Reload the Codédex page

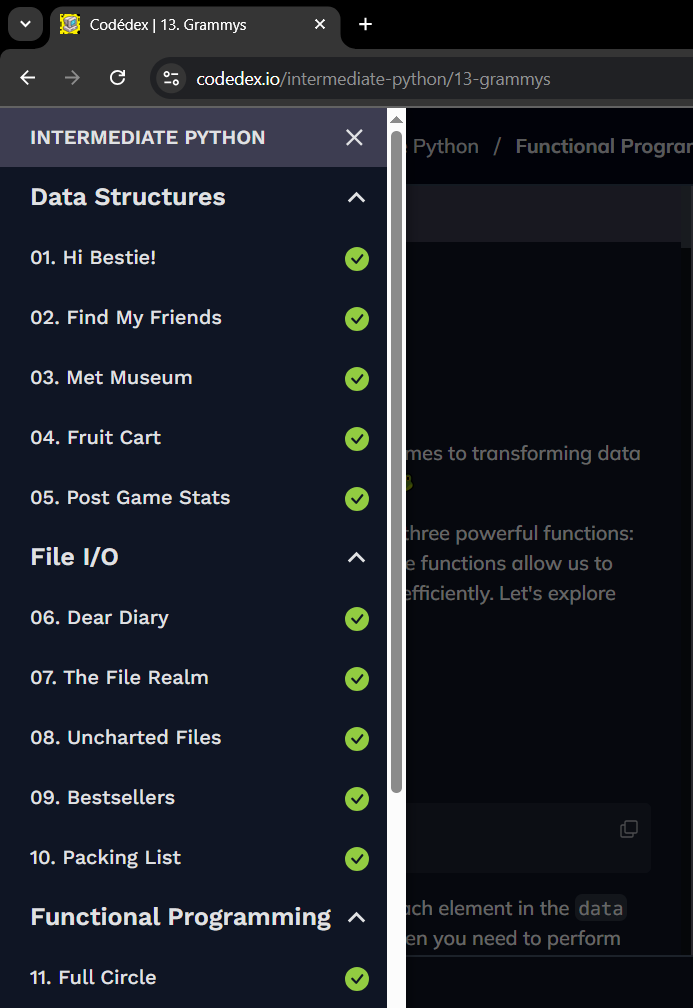tap(118, 78)
